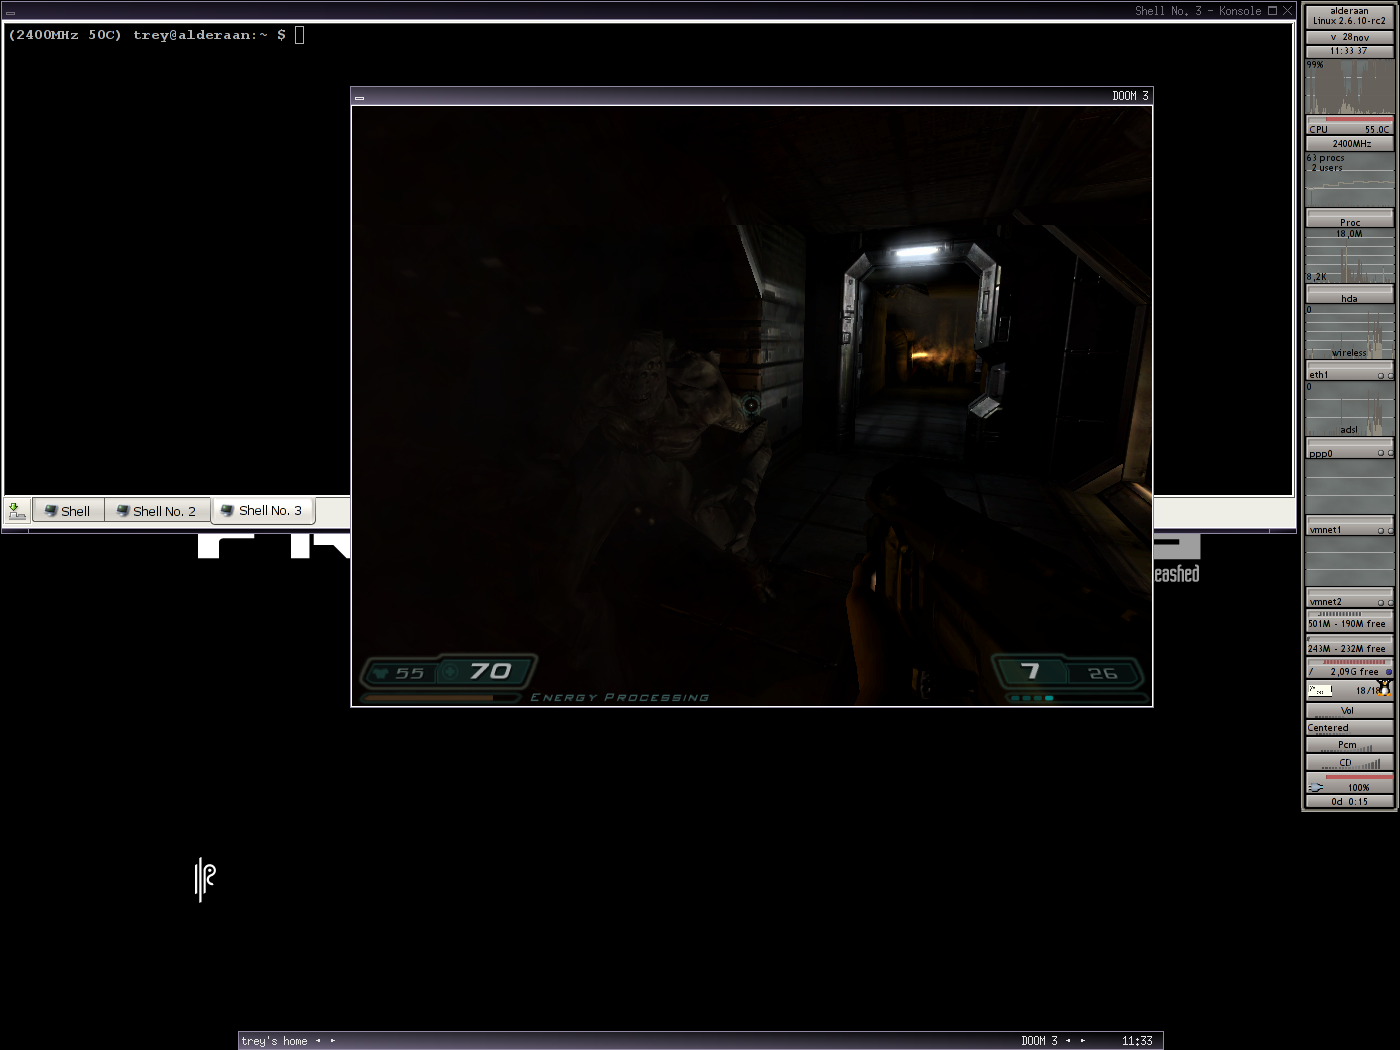Click the mail envelope count 18/18
Screen dimensions: 1400x1050
[1366, 691]
